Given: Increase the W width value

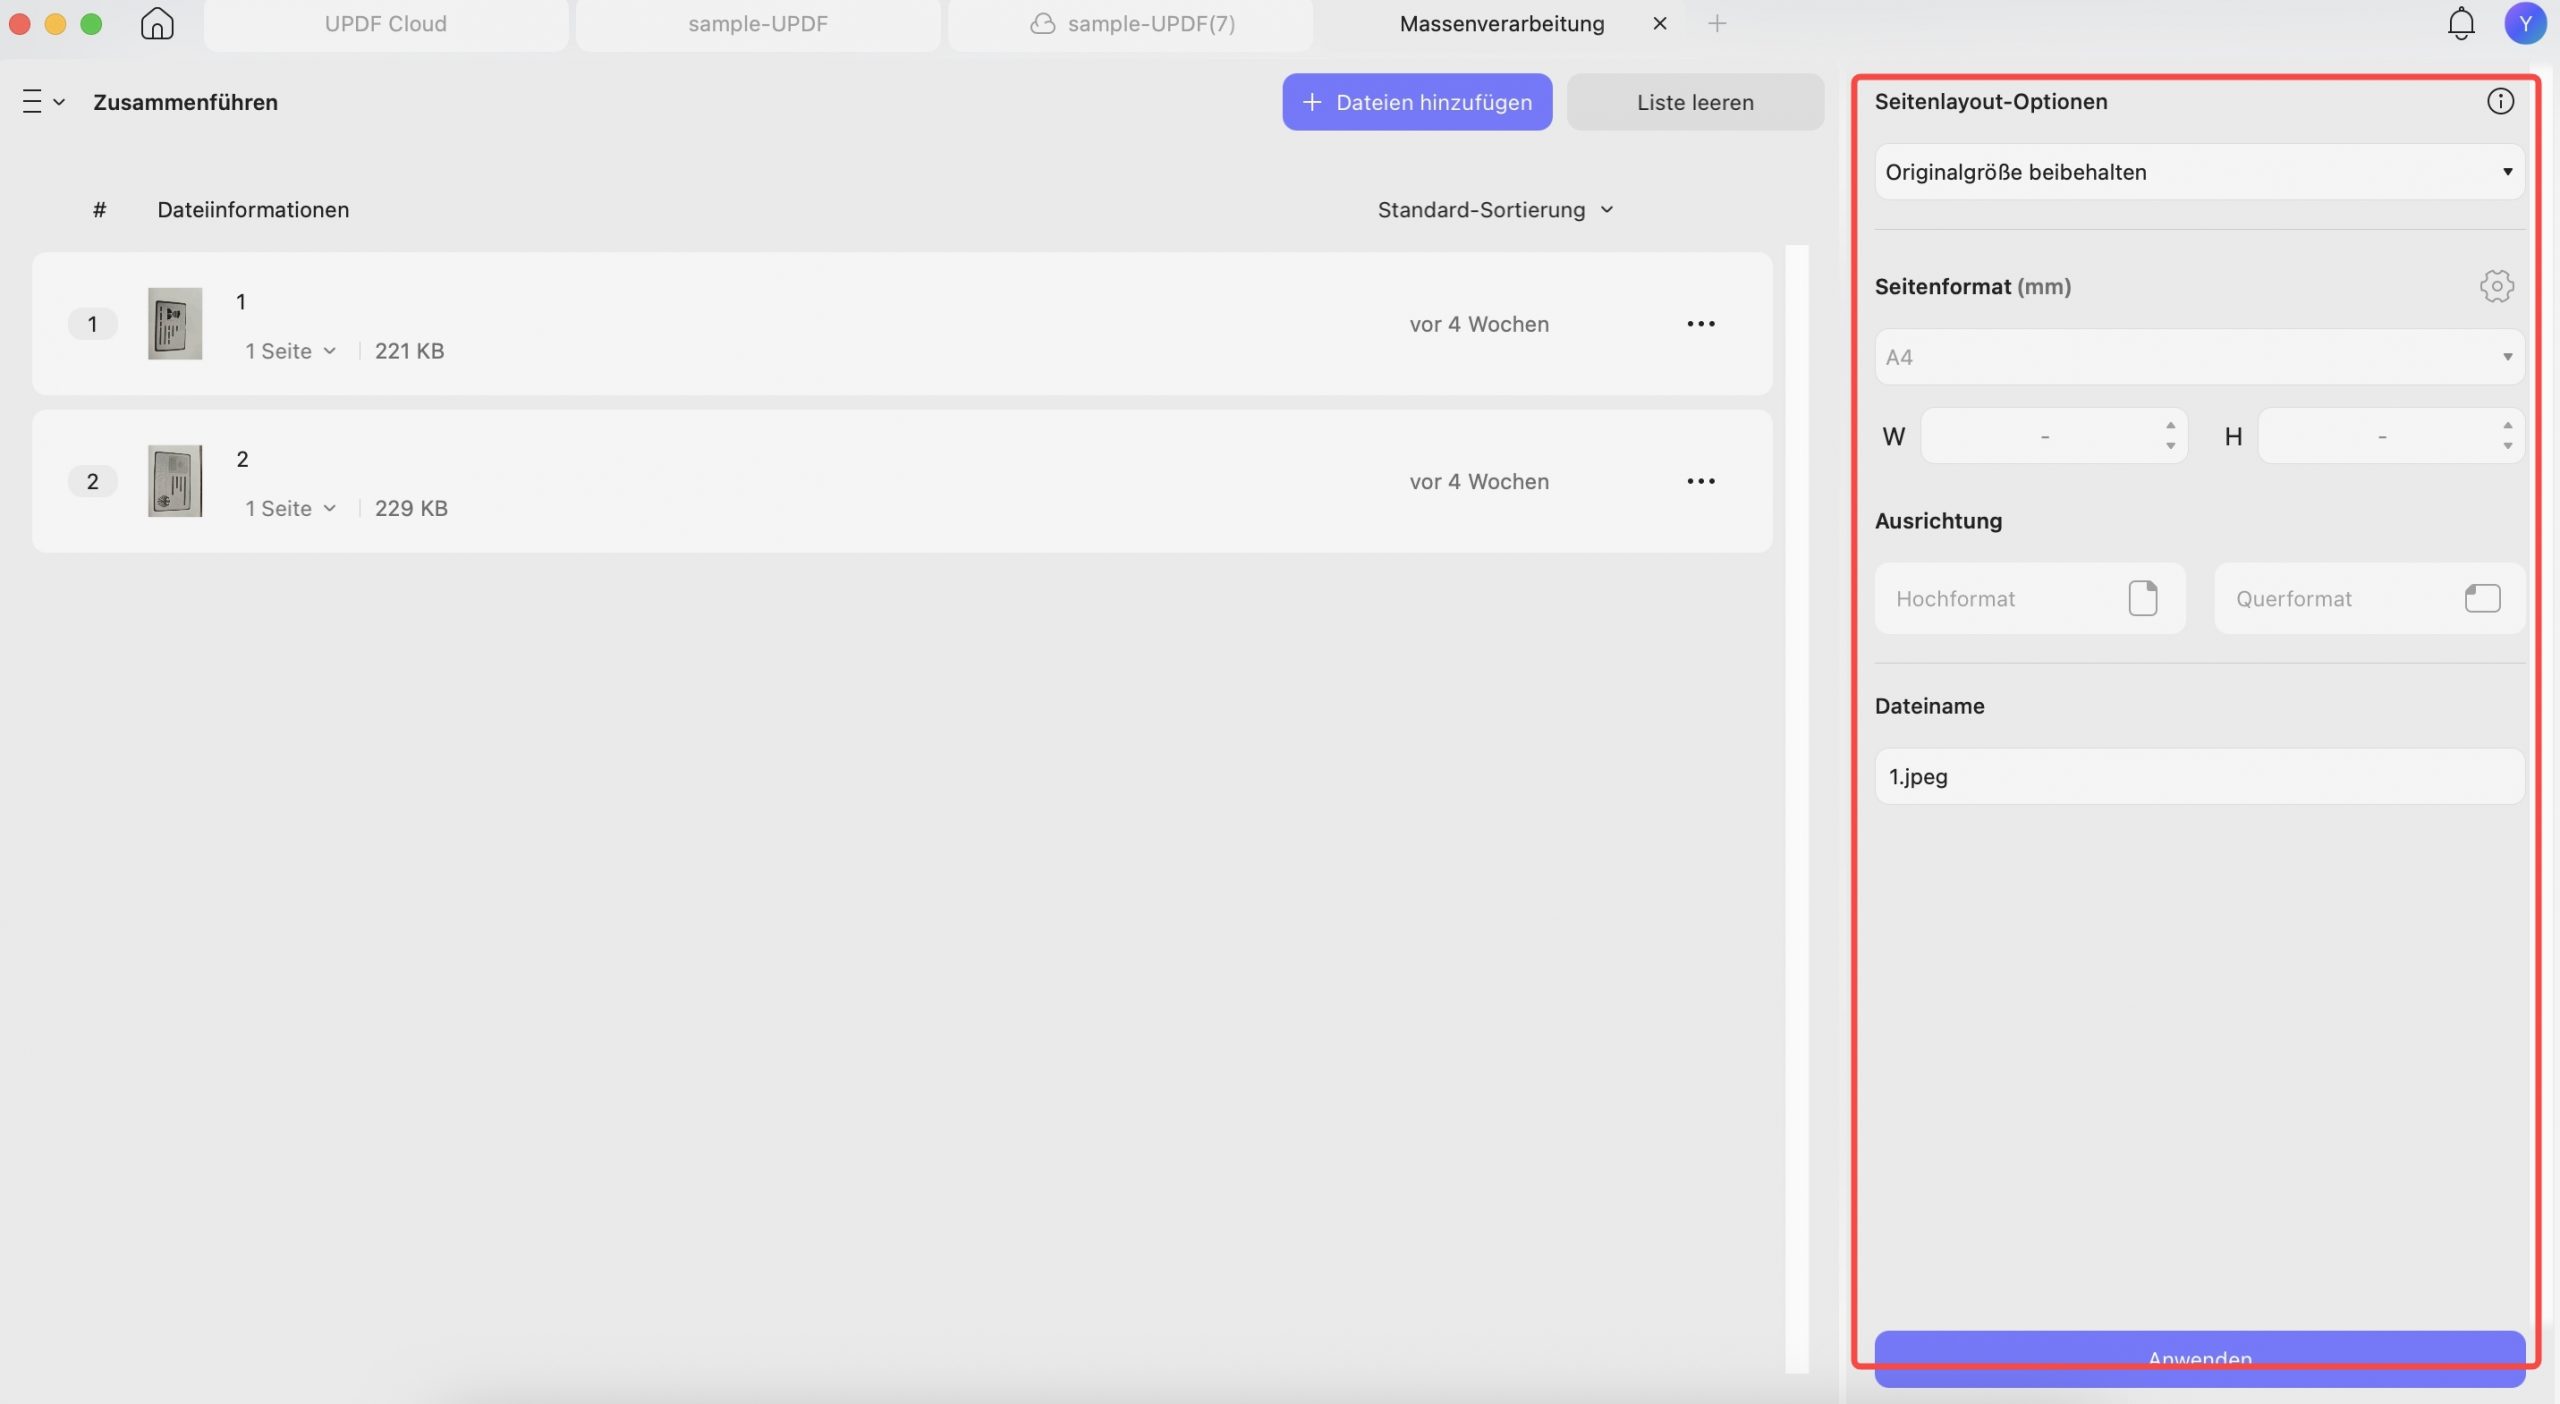Looking at the screenshot, I should pyautogui.click(x=2169, y=425).
